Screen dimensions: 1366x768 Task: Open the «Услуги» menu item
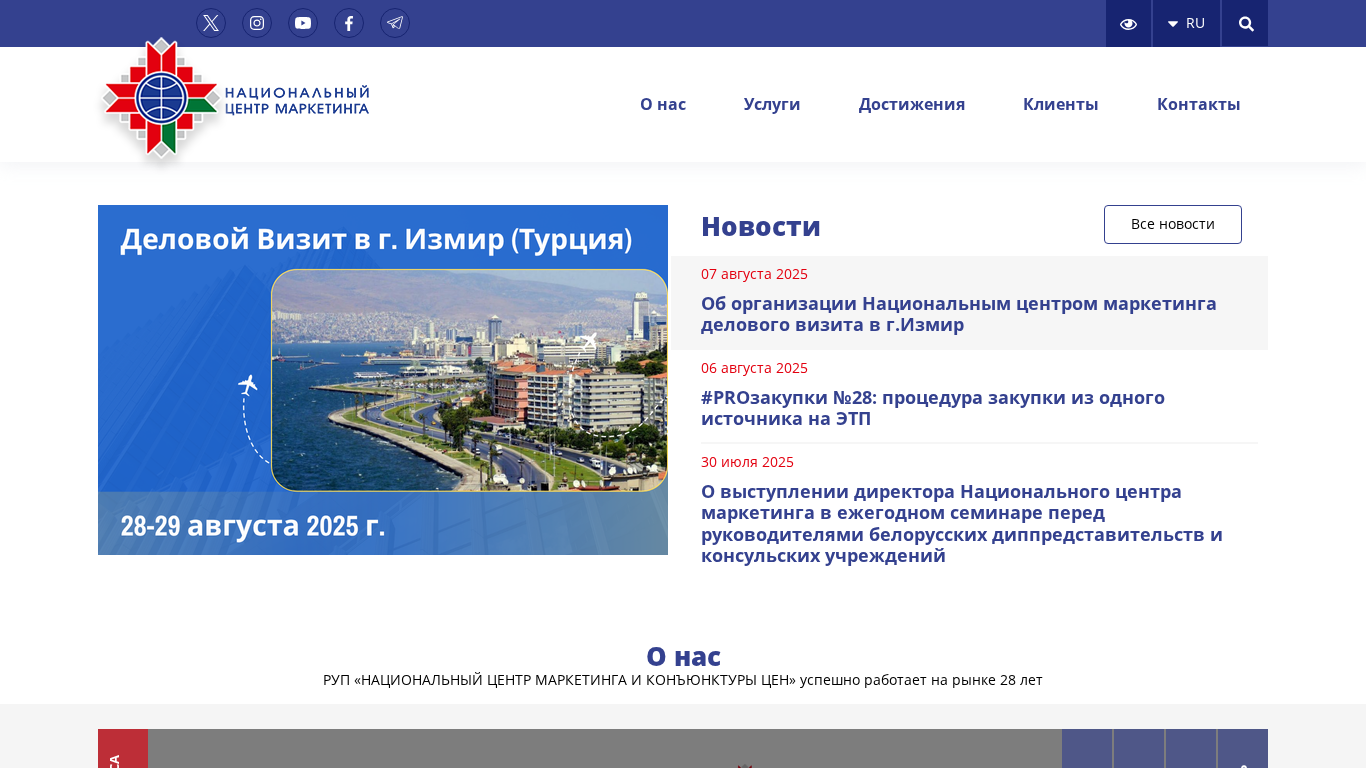pos(772,104)
